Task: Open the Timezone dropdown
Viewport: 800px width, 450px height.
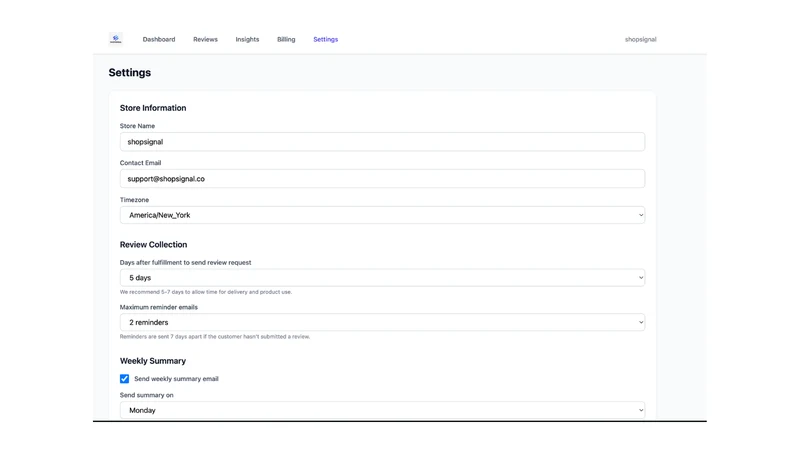Action: click(x=382, y=215)
